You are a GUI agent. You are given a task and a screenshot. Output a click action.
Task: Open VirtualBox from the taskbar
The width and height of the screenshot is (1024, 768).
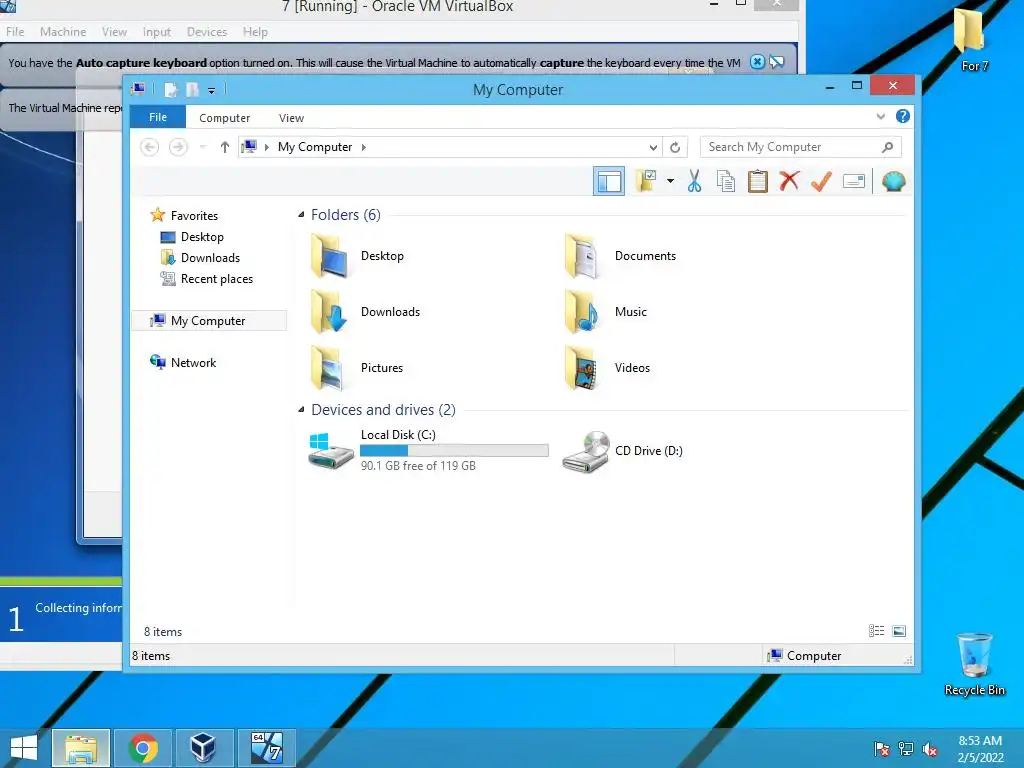204,748
